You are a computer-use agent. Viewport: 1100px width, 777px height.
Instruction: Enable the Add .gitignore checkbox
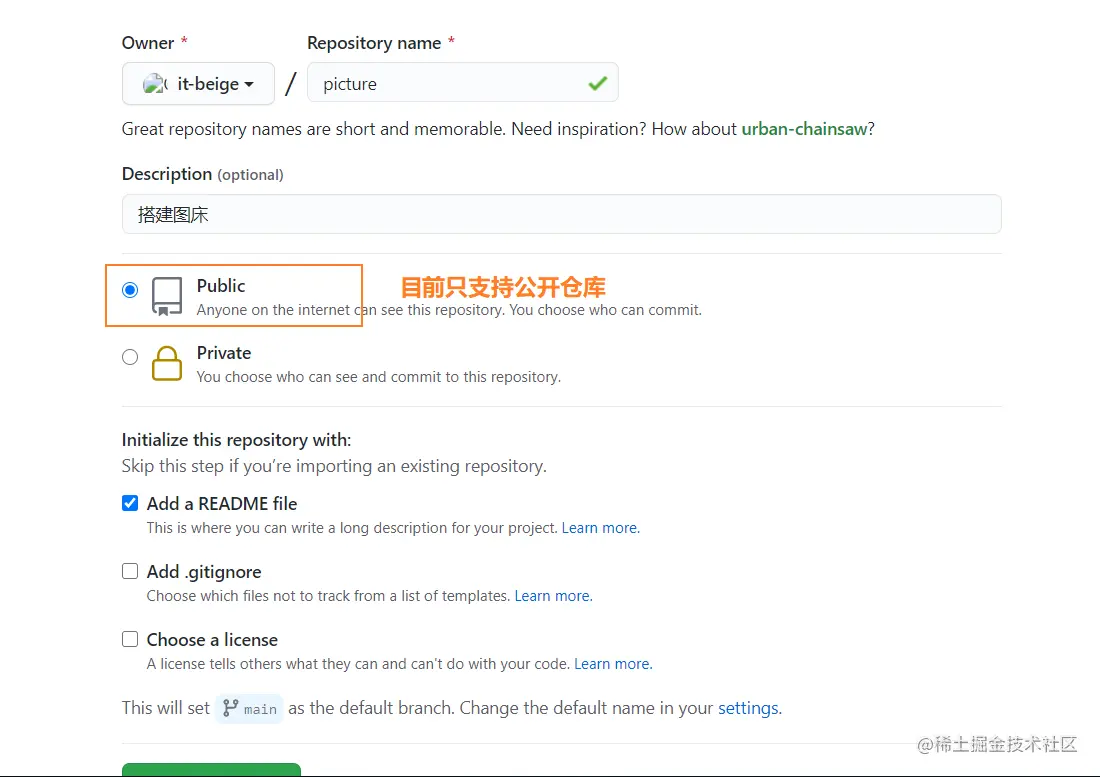click(130, 571)
